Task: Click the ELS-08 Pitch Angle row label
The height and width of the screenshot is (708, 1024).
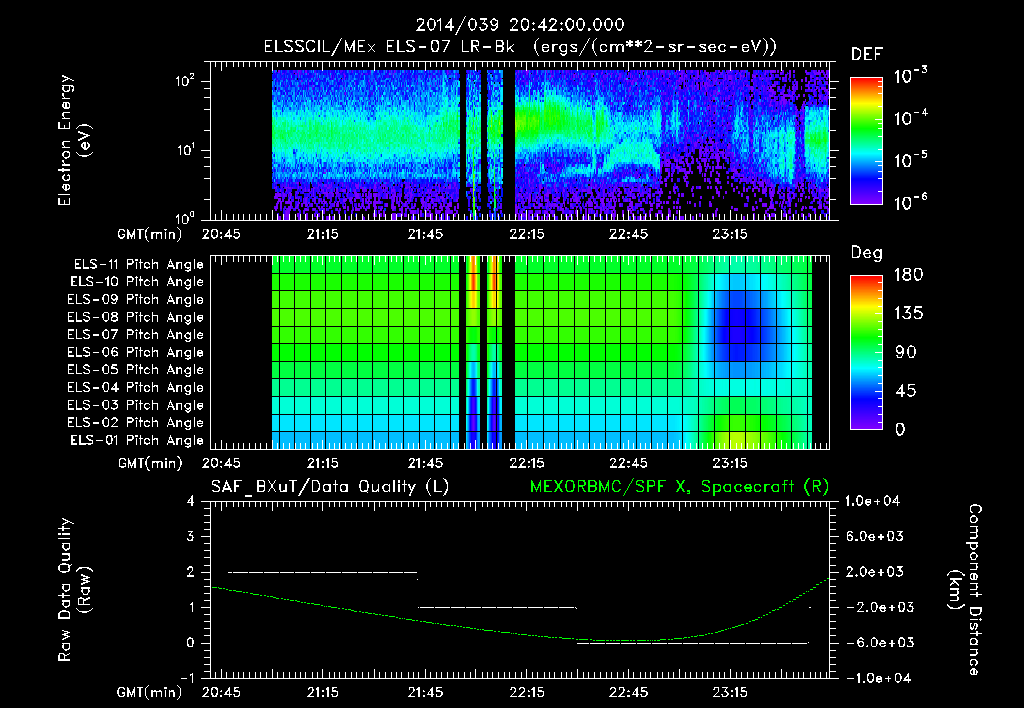Action: (135, 317)
